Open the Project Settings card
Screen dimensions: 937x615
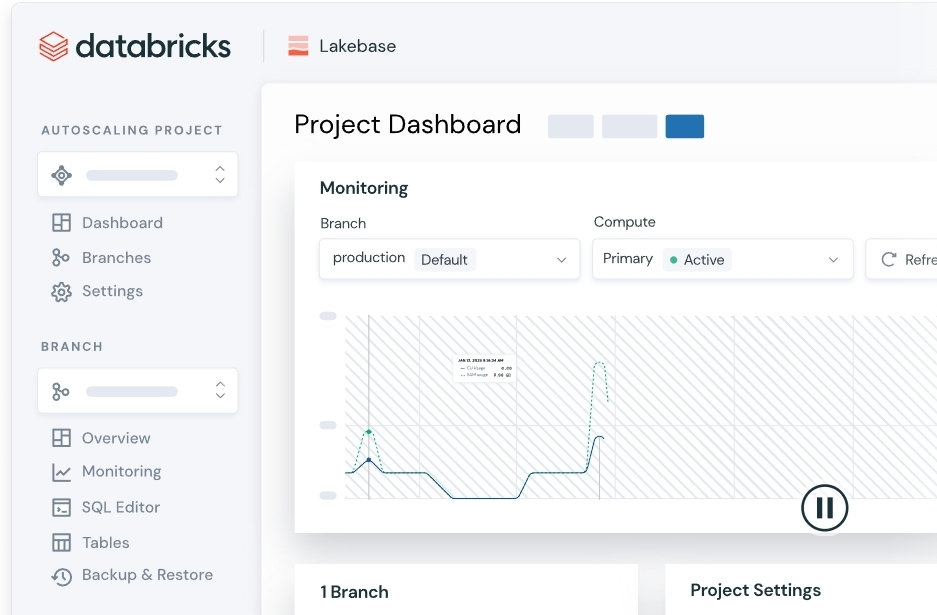755,590
